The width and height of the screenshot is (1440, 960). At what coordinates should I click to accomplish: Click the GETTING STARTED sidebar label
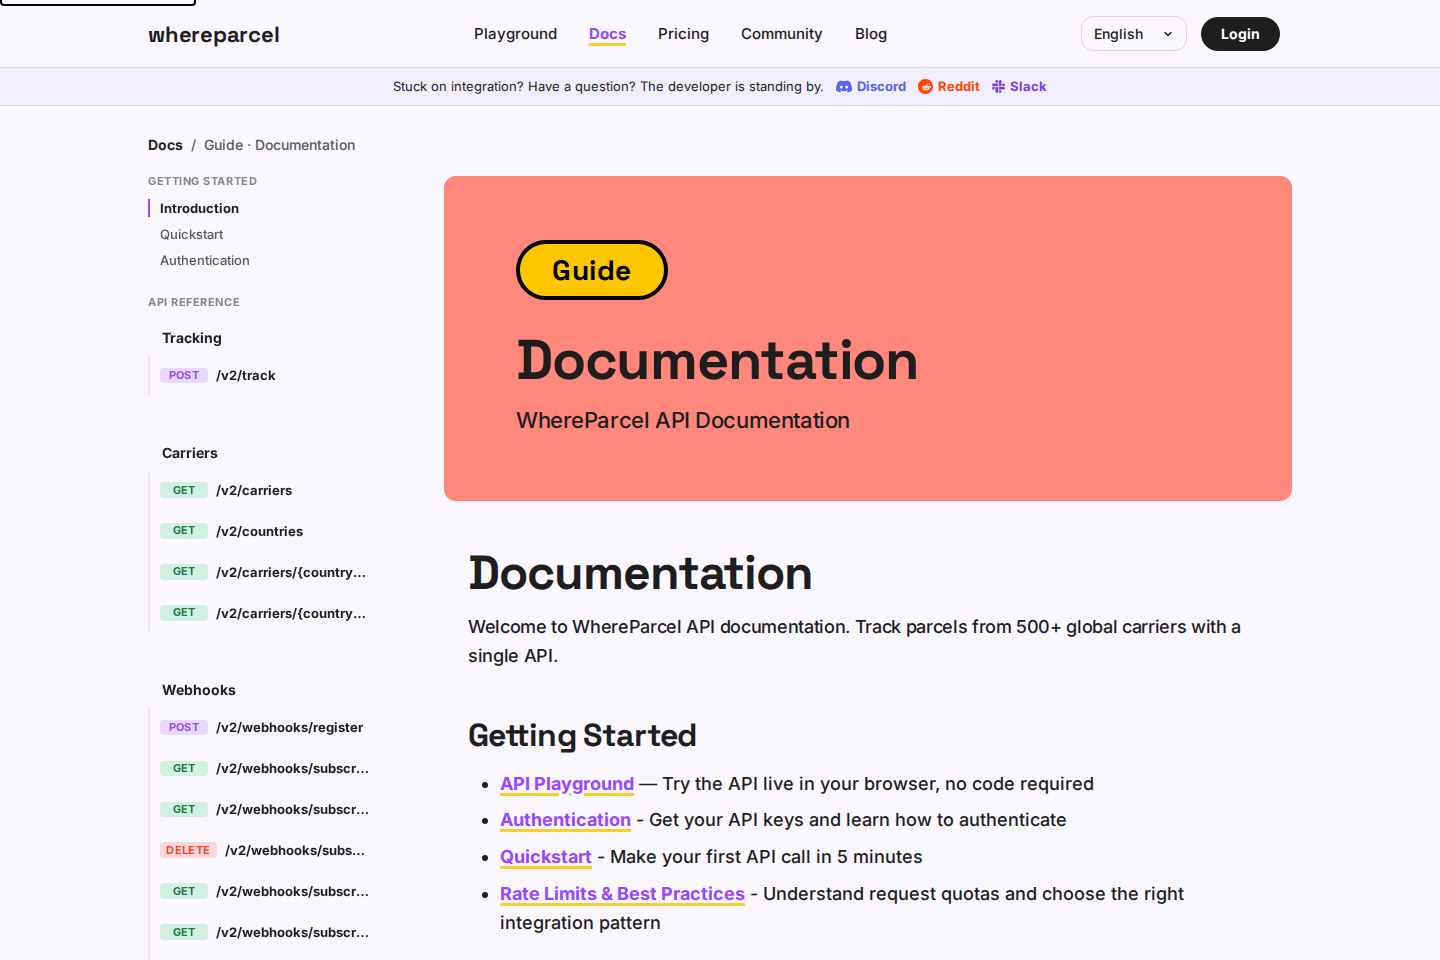[x=202, y=181]
